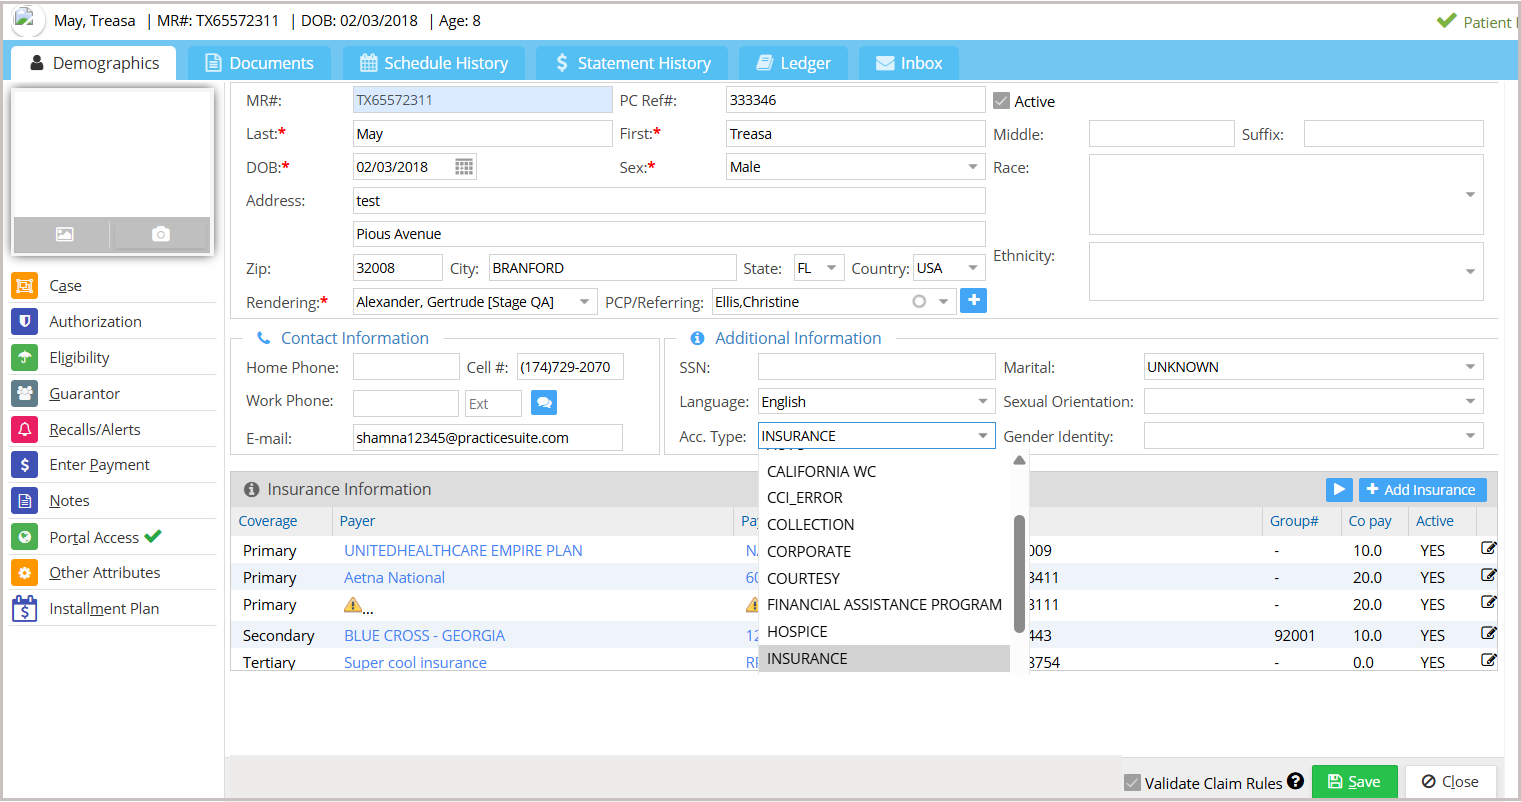Viewport: 1521px width, 802px height.
Task: Click edit icon for UNITEDHEALTHCARE EMPIRE PLAN row
Action: tap(1488, 548)
